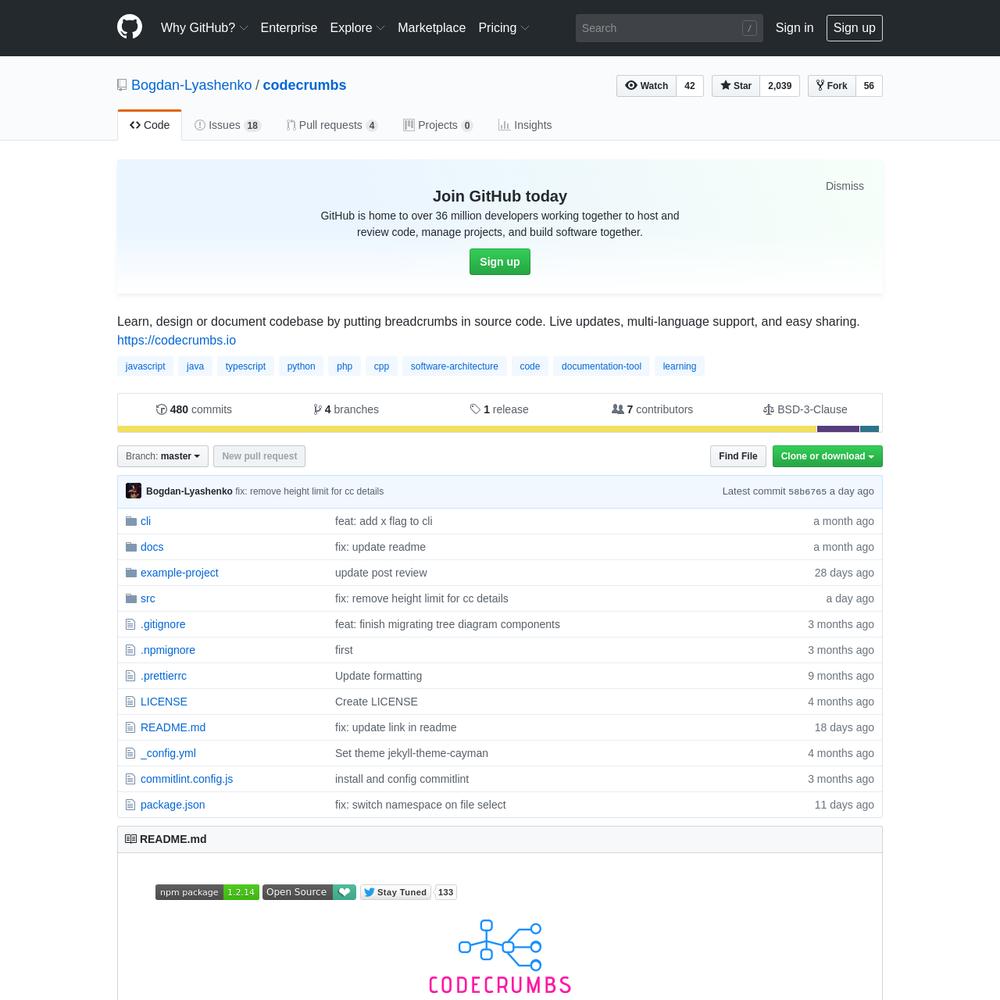1000x1000 pixels.
Task: Click the commitlint.config.js file icon
Action: pyautogui.click(x=131, y=779)
